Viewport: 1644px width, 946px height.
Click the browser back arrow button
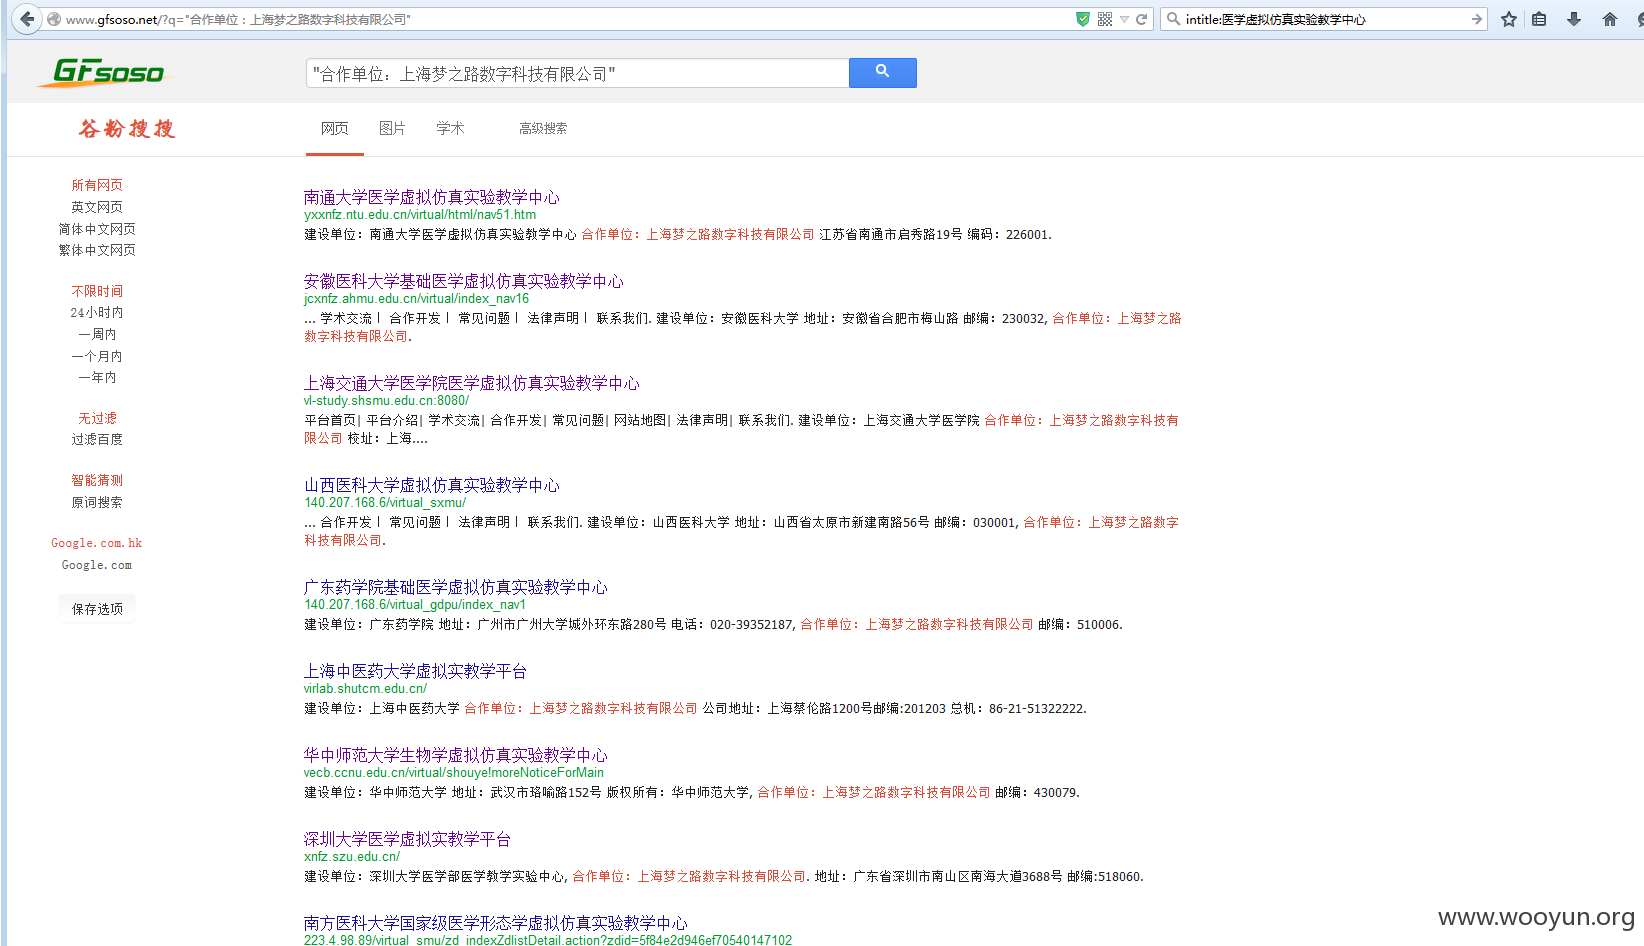tap(27, 19)
